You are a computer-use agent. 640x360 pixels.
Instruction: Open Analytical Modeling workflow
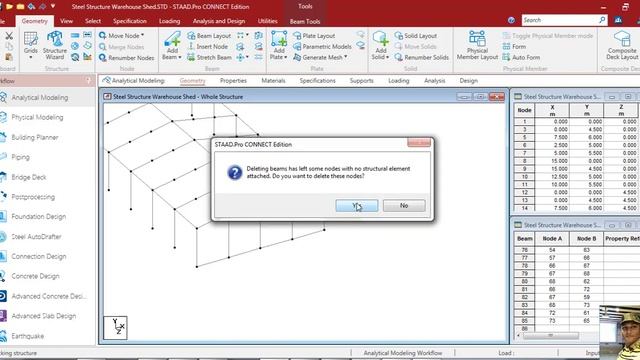click(40, 98)
